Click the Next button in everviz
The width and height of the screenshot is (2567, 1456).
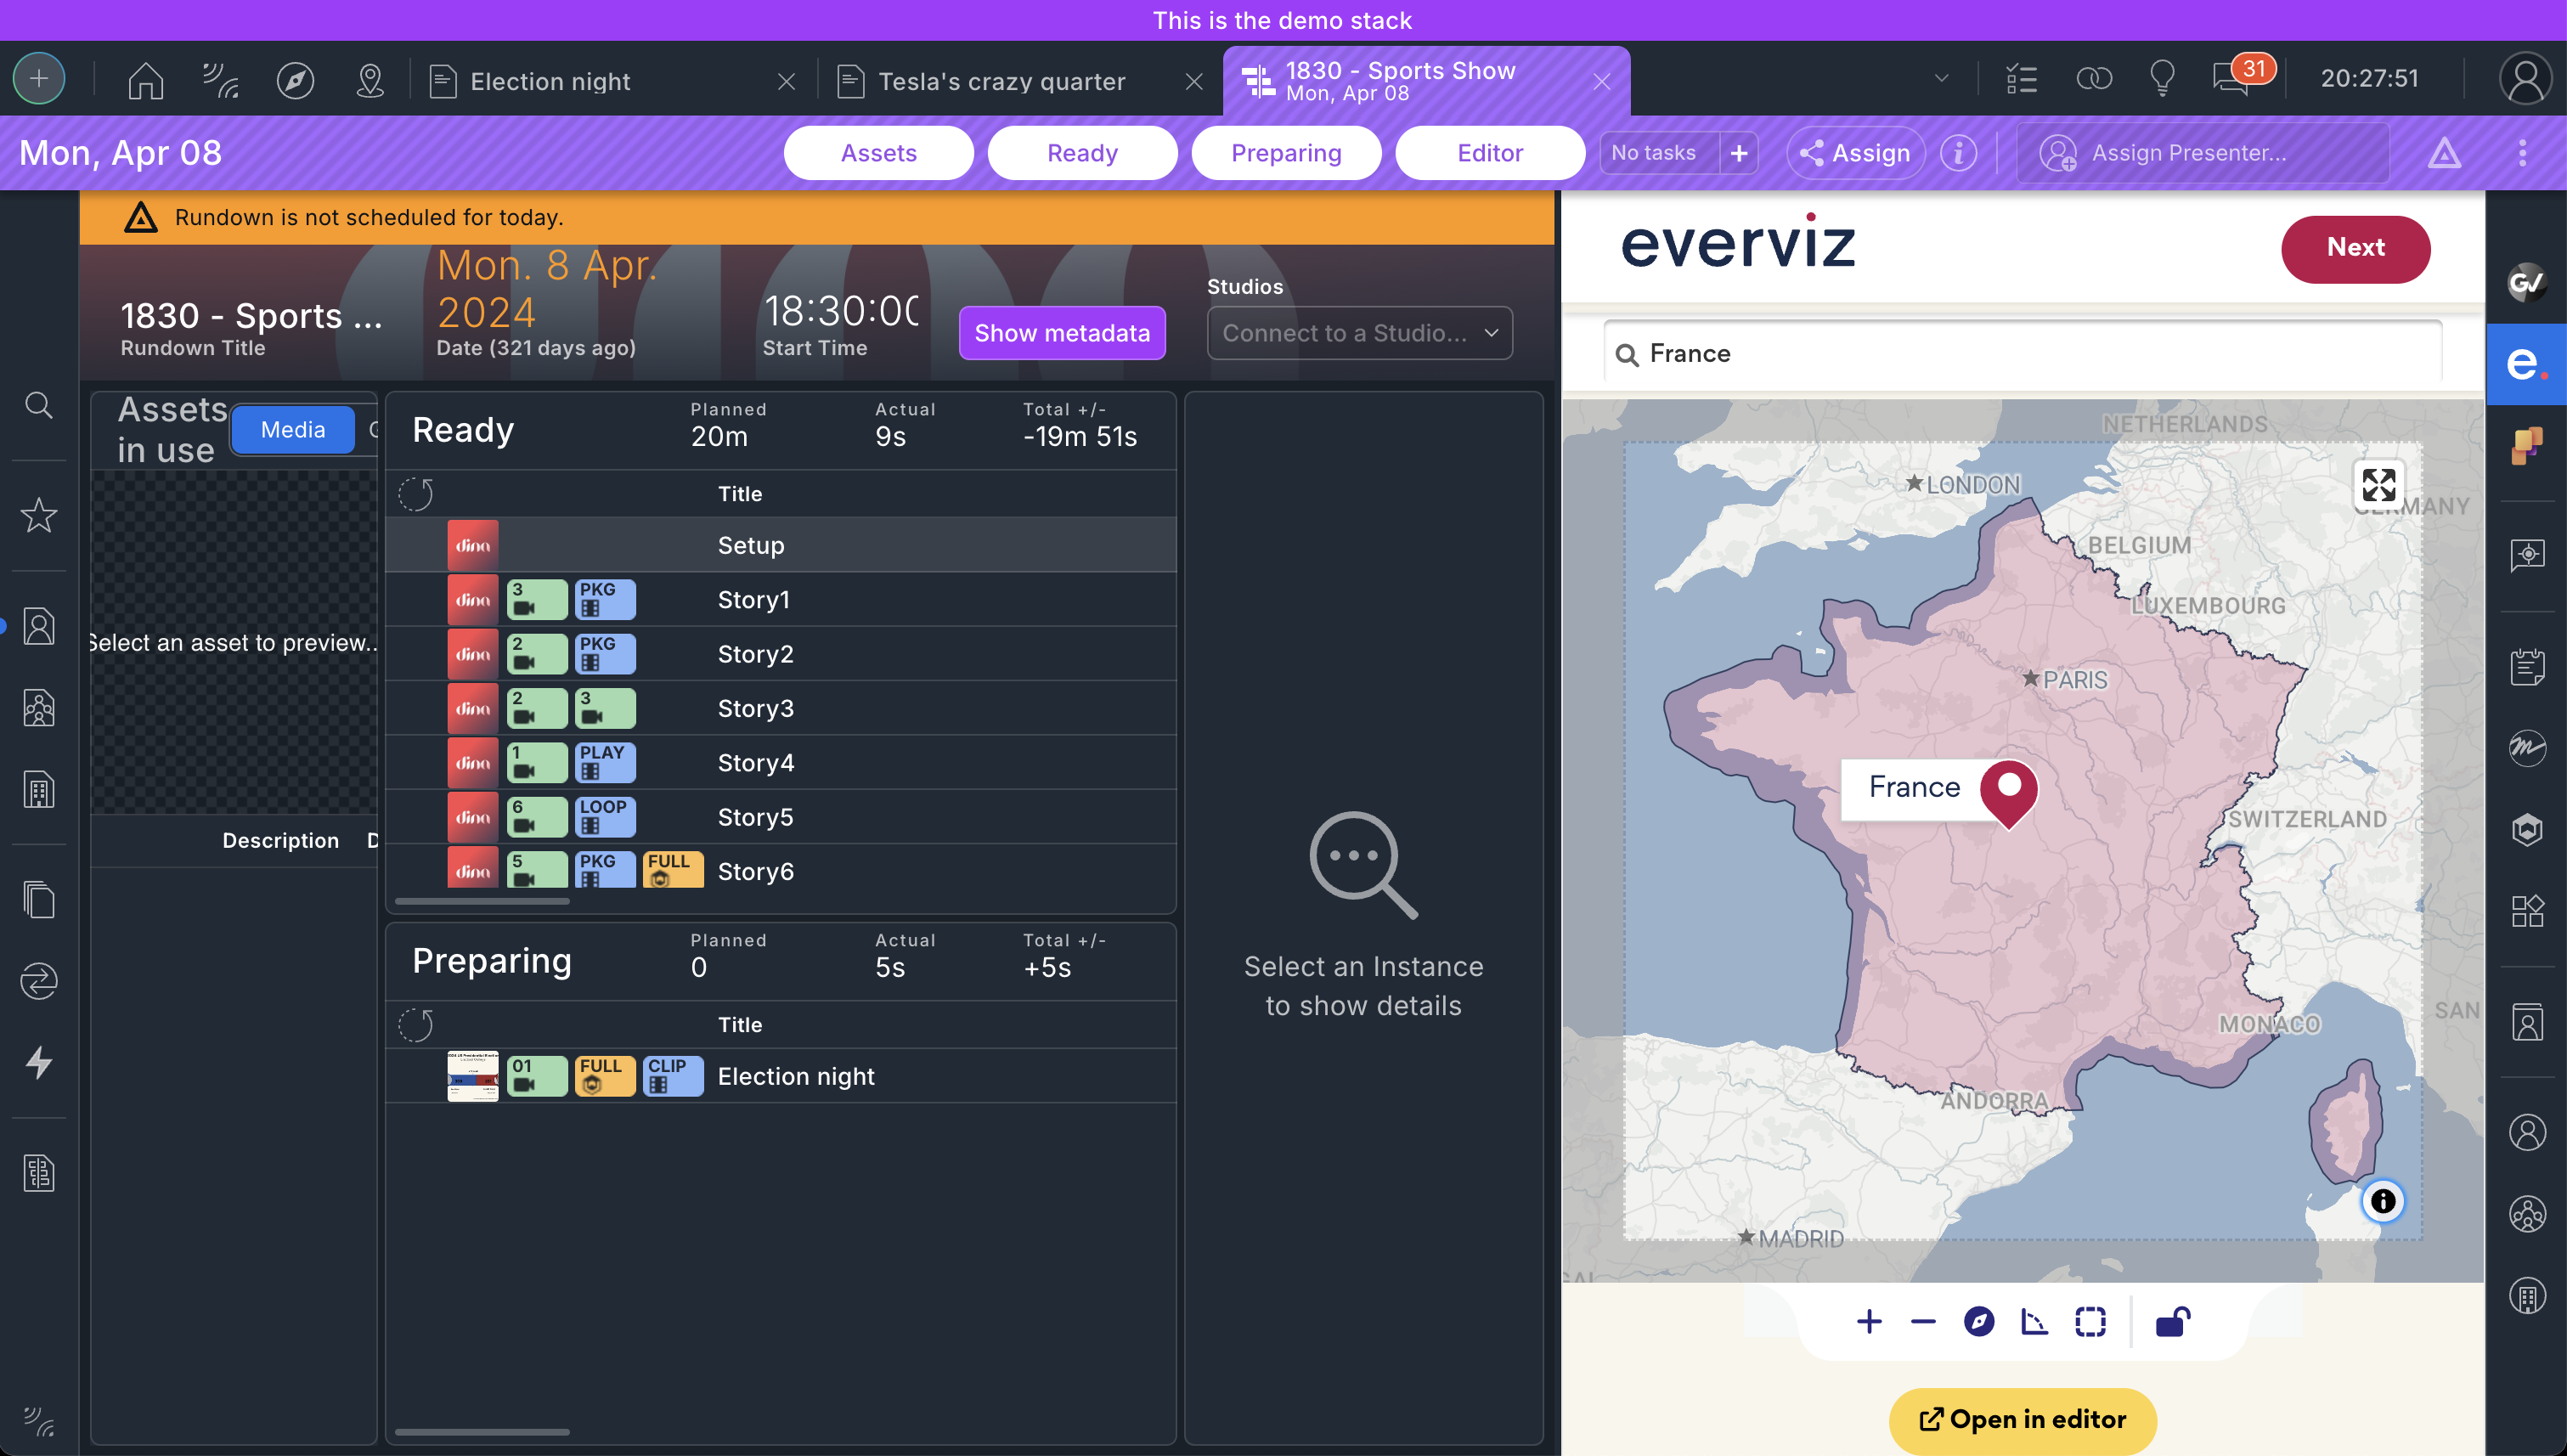pos(2355,248)
